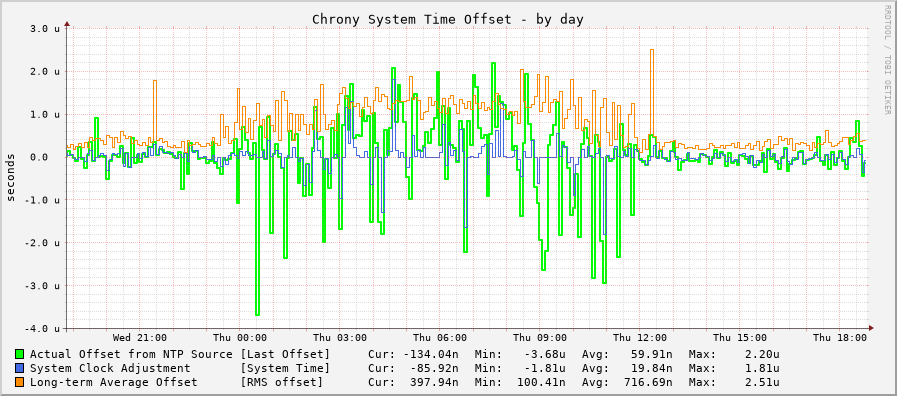Click the Wed 21:00 time axis label
Viewport: 897px width, 396px height.
click(140, 338)
